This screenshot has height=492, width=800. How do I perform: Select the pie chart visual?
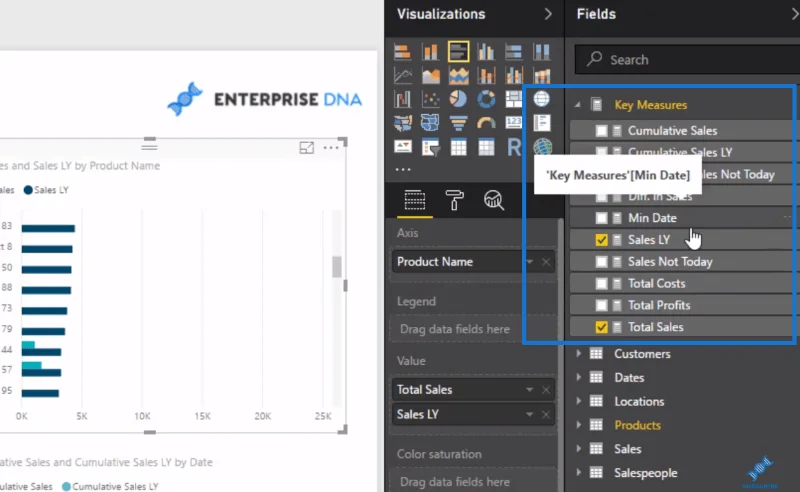tap(458, 99)
